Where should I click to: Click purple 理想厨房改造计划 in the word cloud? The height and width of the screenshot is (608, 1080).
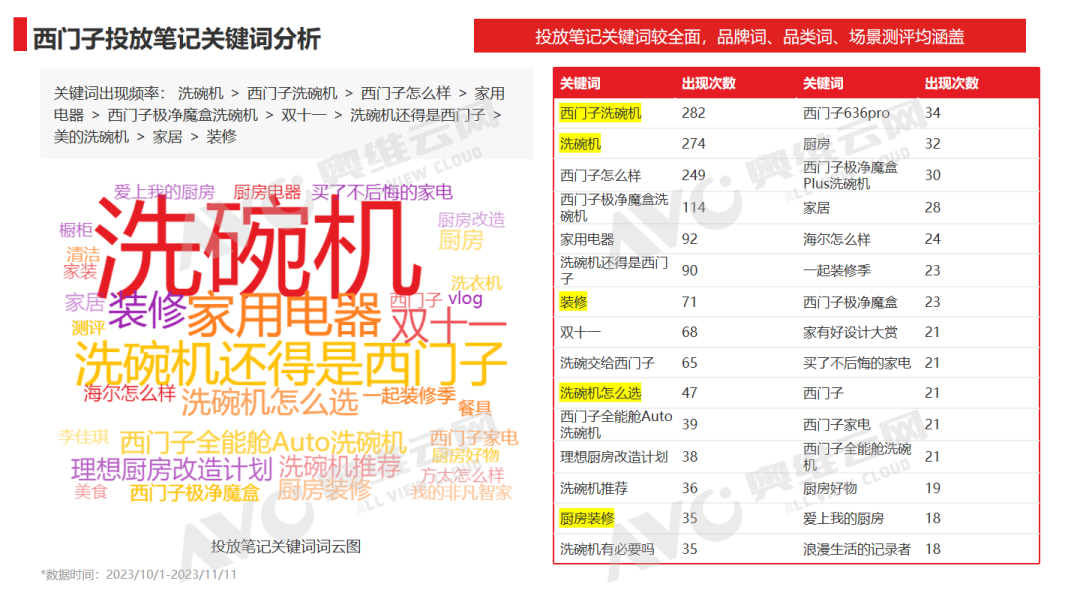172,470
